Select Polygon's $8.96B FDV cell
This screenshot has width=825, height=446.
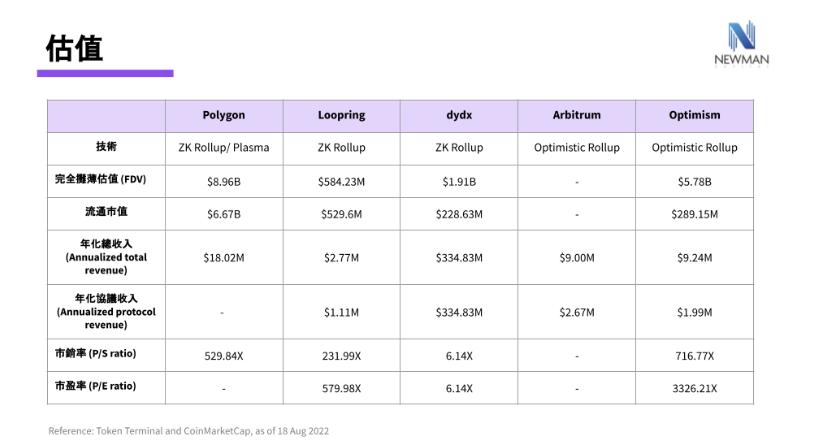coord(223,181)
